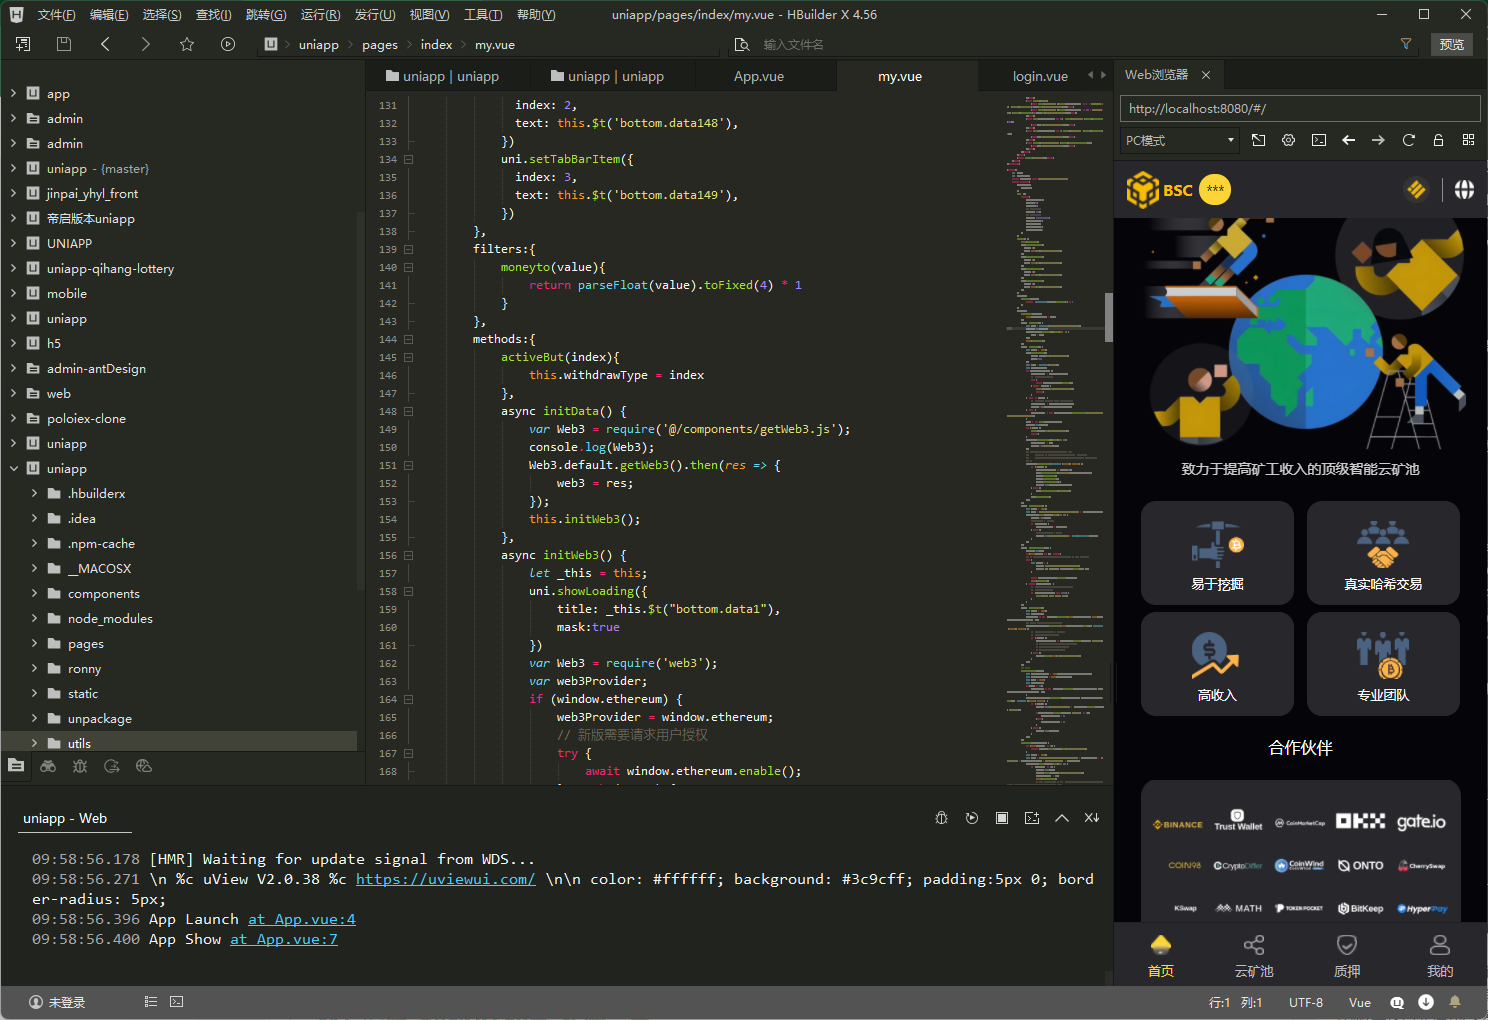Viewport: 1488px width, 1020px height.
Task: Click the bookmark star icon
Action: [187, 44]
